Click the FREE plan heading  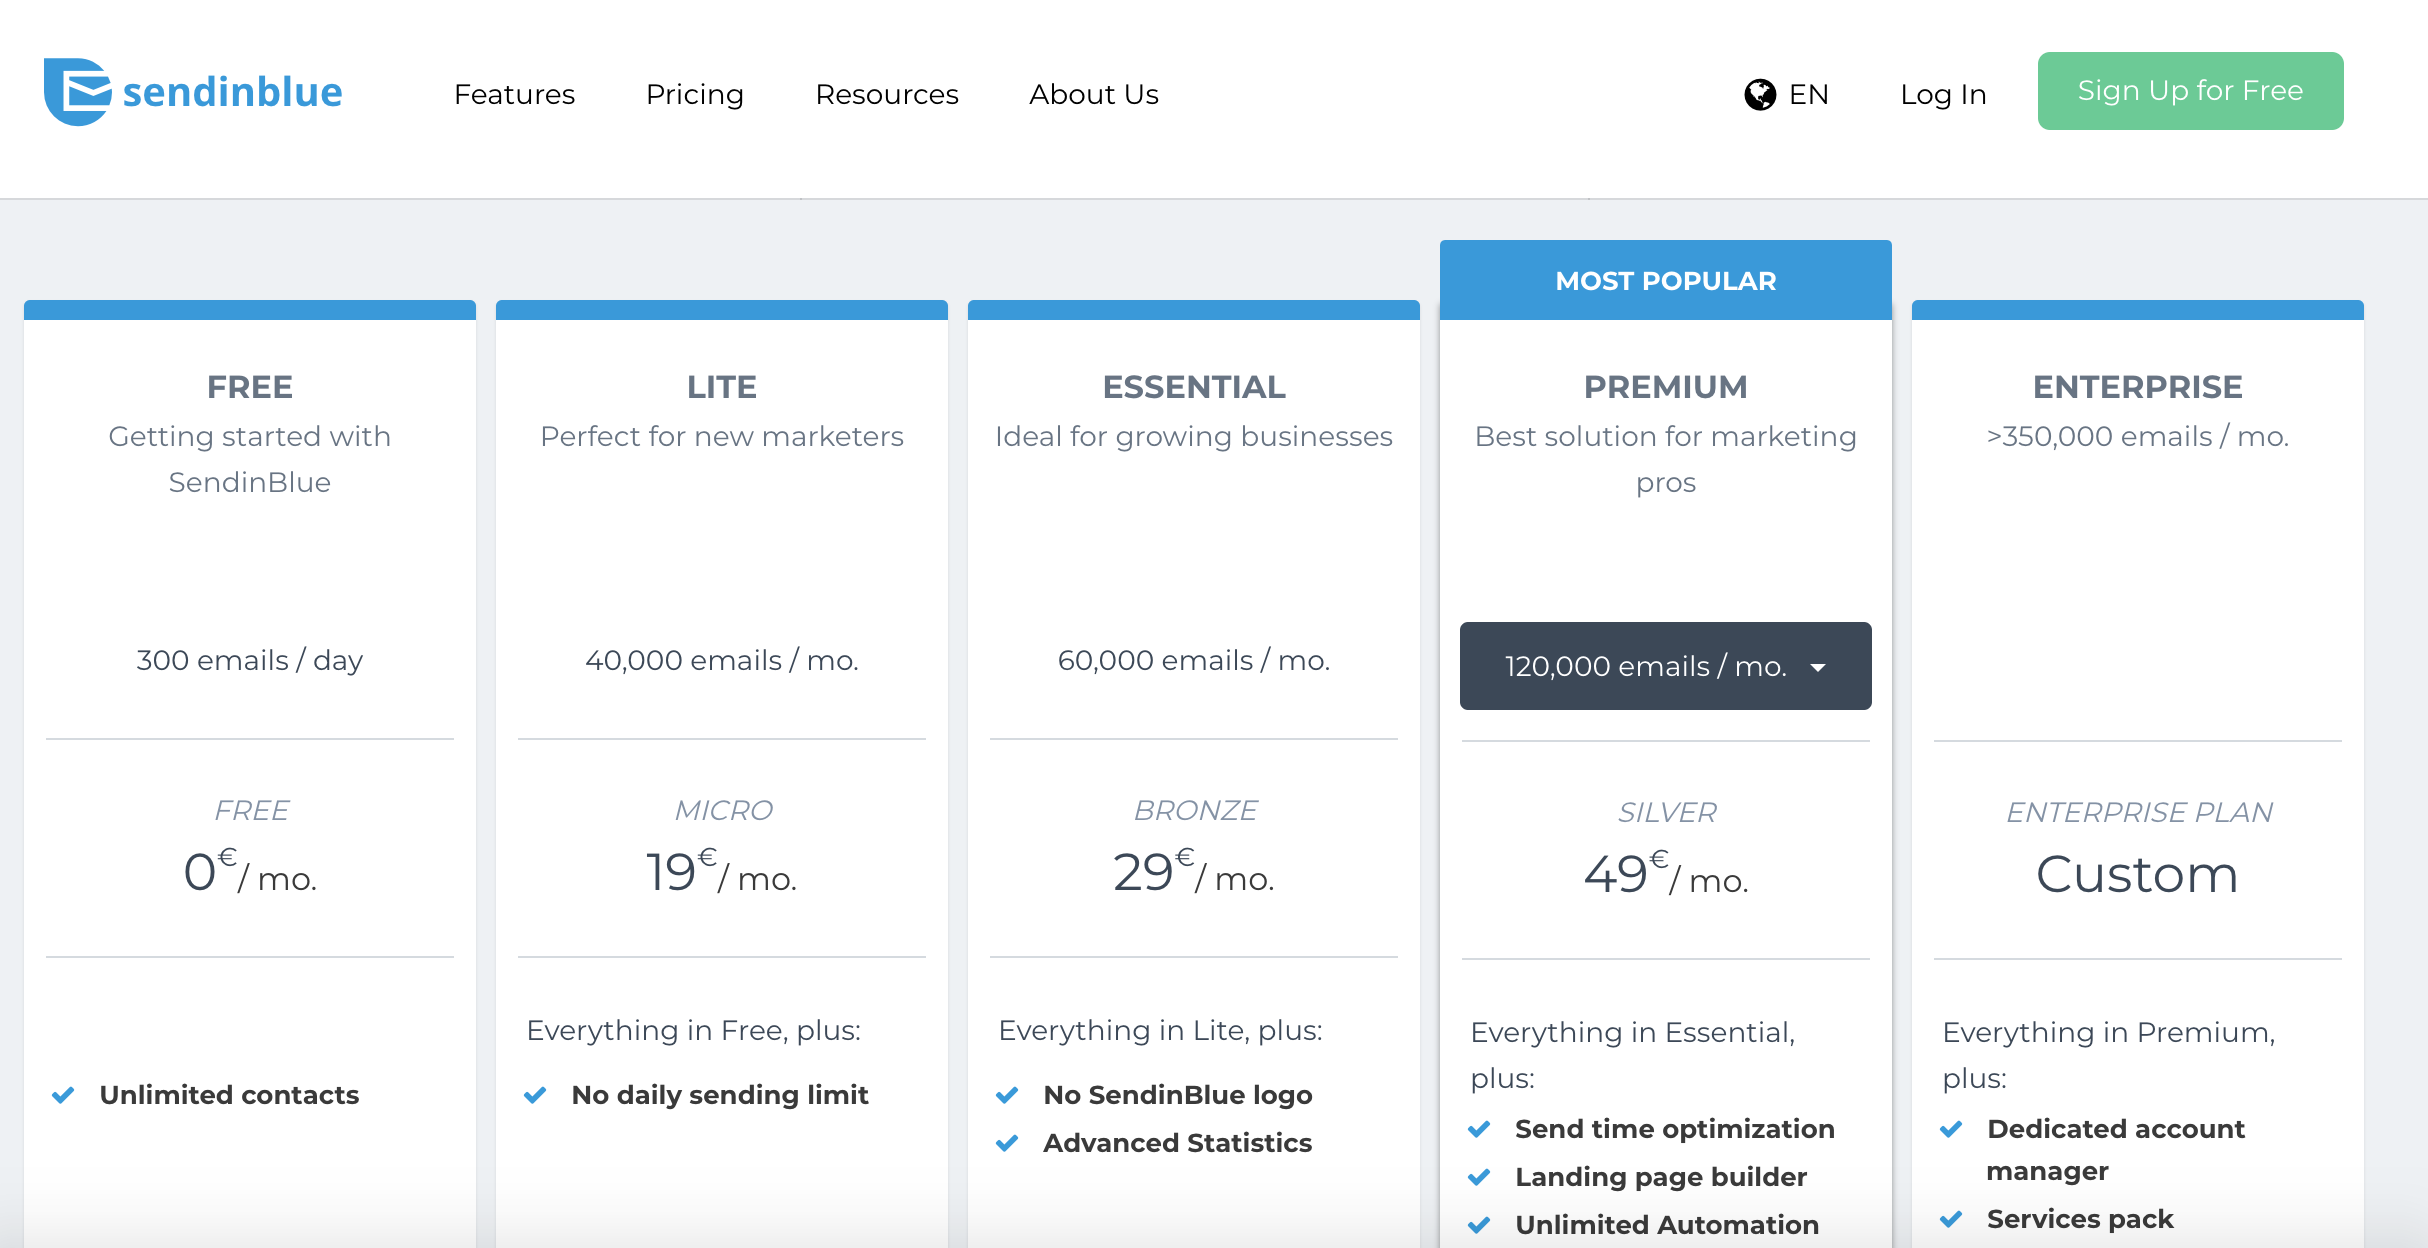click(250, 387)
